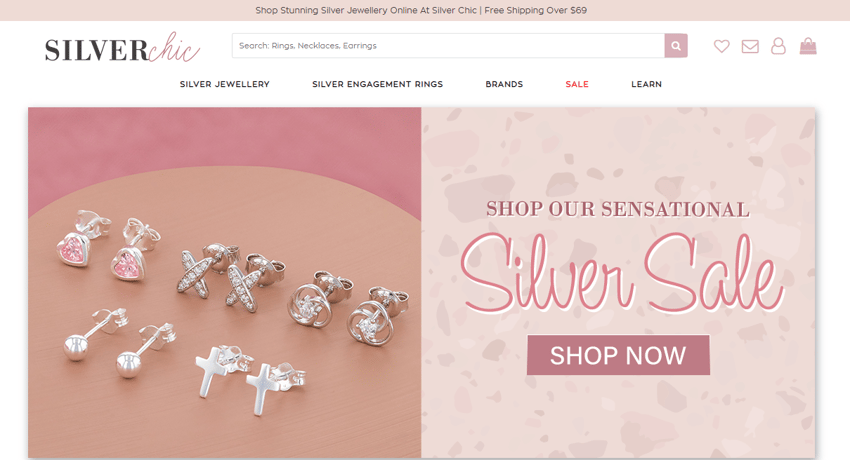
Task: Focus the product search field
Action: (x=448, y=46)
